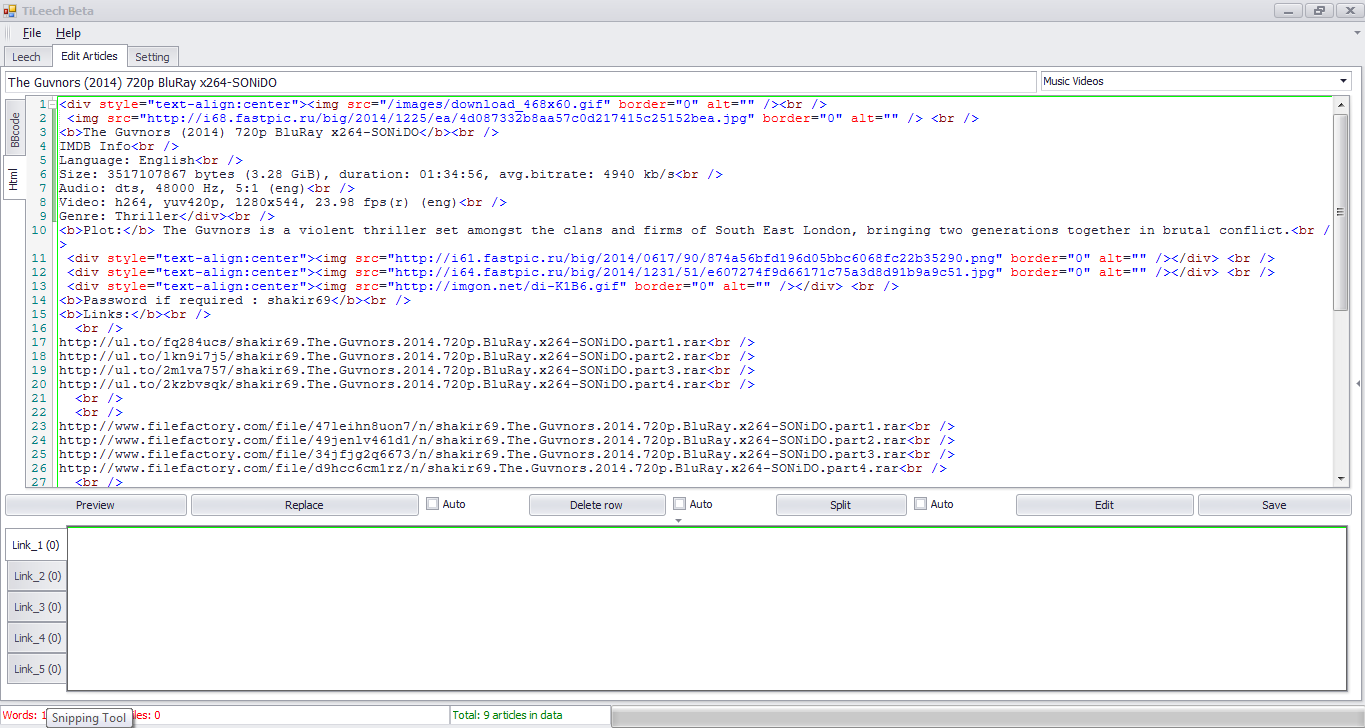Image resolution: width=1365 pixels, height=728 pixels.
Task: Click the empty links text area
Action: click(706, 608)
